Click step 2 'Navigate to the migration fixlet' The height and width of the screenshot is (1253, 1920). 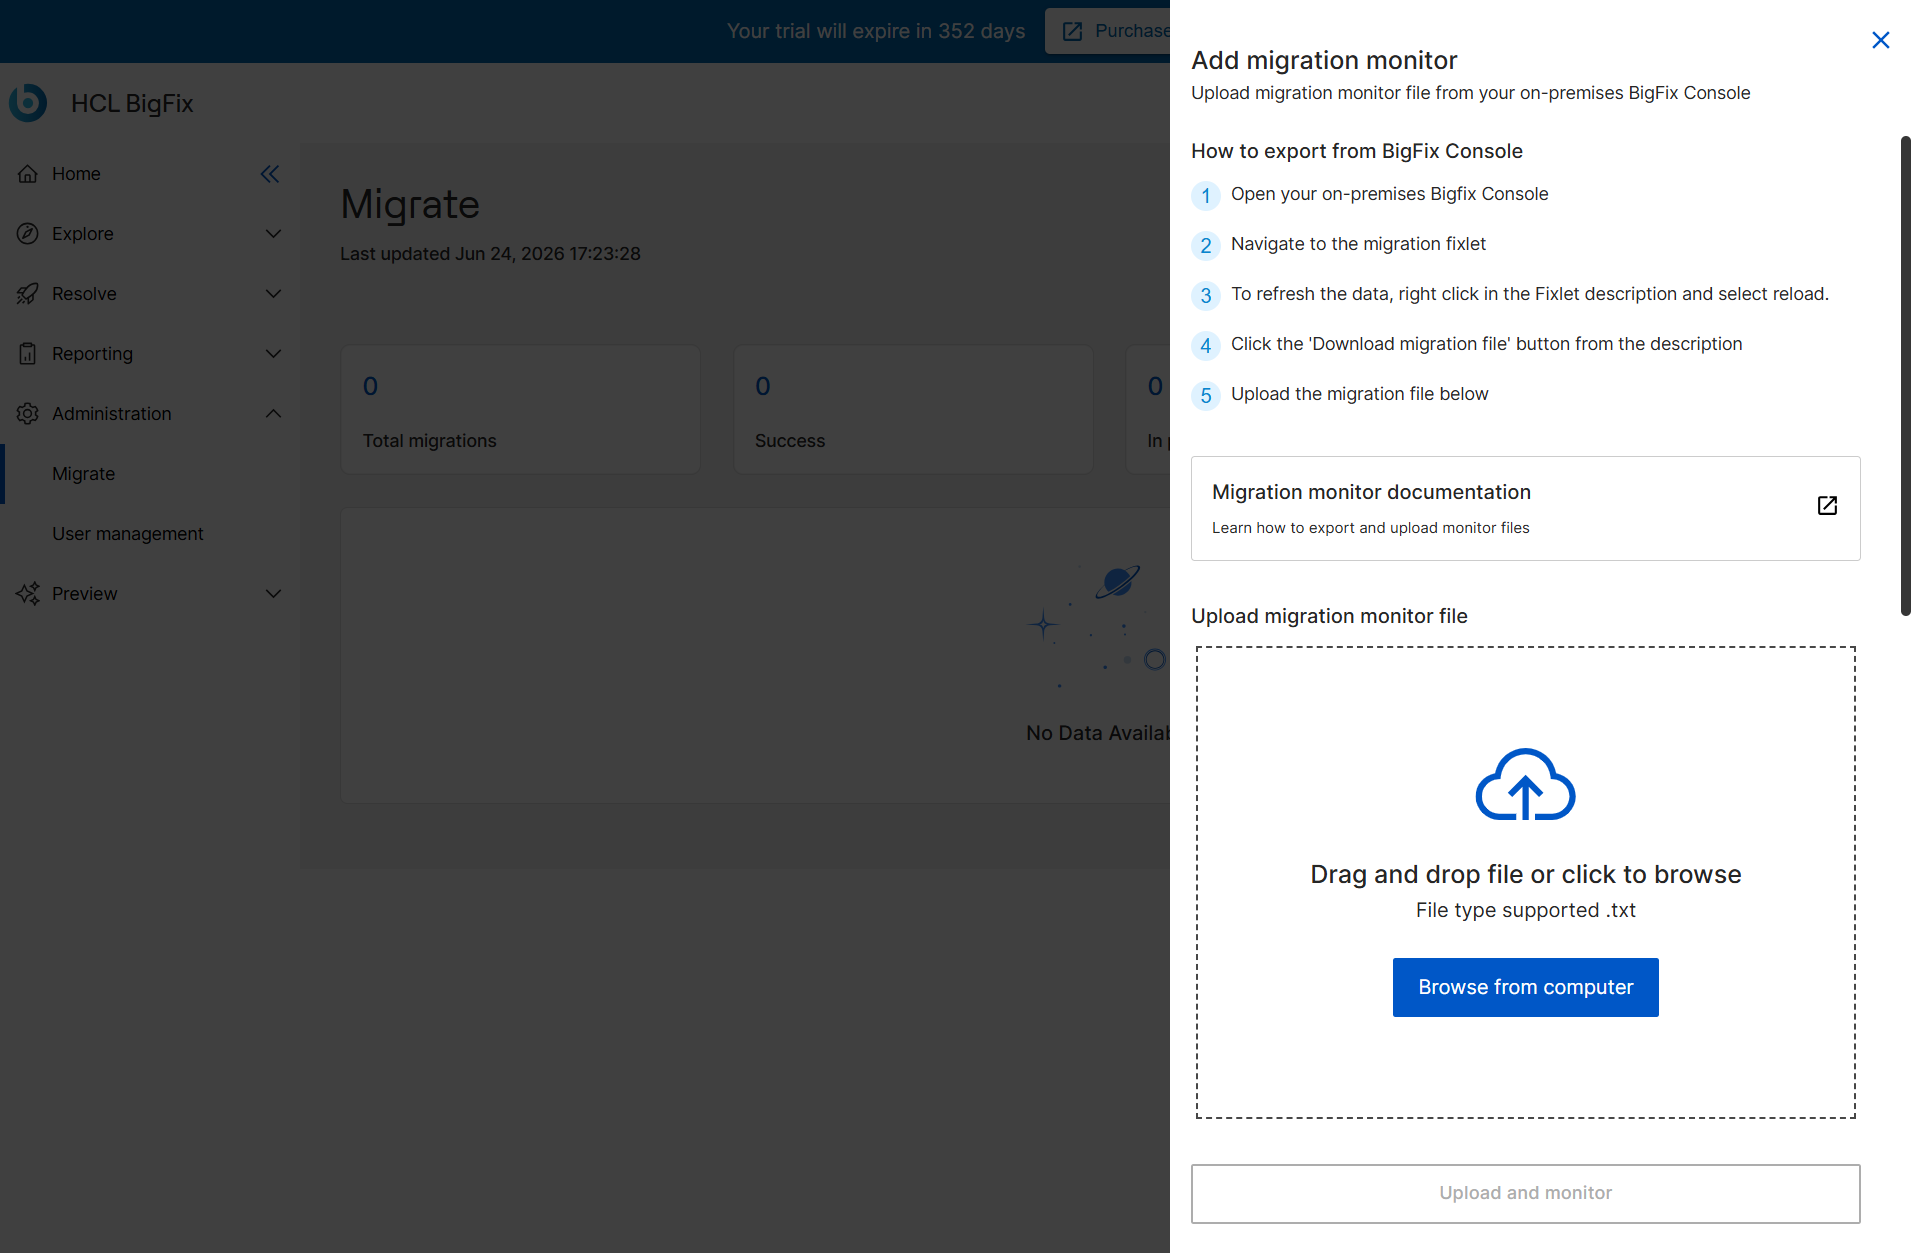tap(1358, 244)
